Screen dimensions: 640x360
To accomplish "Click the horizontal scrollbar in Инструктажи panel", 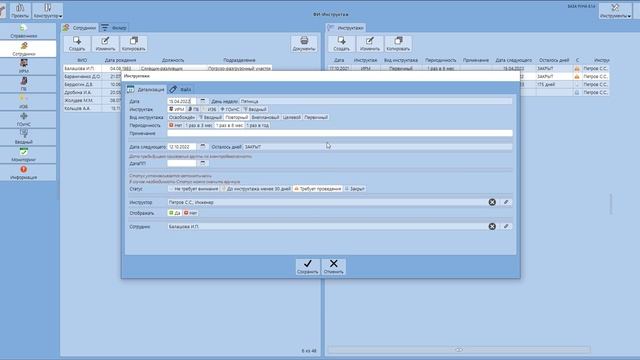I will (459, 350).
